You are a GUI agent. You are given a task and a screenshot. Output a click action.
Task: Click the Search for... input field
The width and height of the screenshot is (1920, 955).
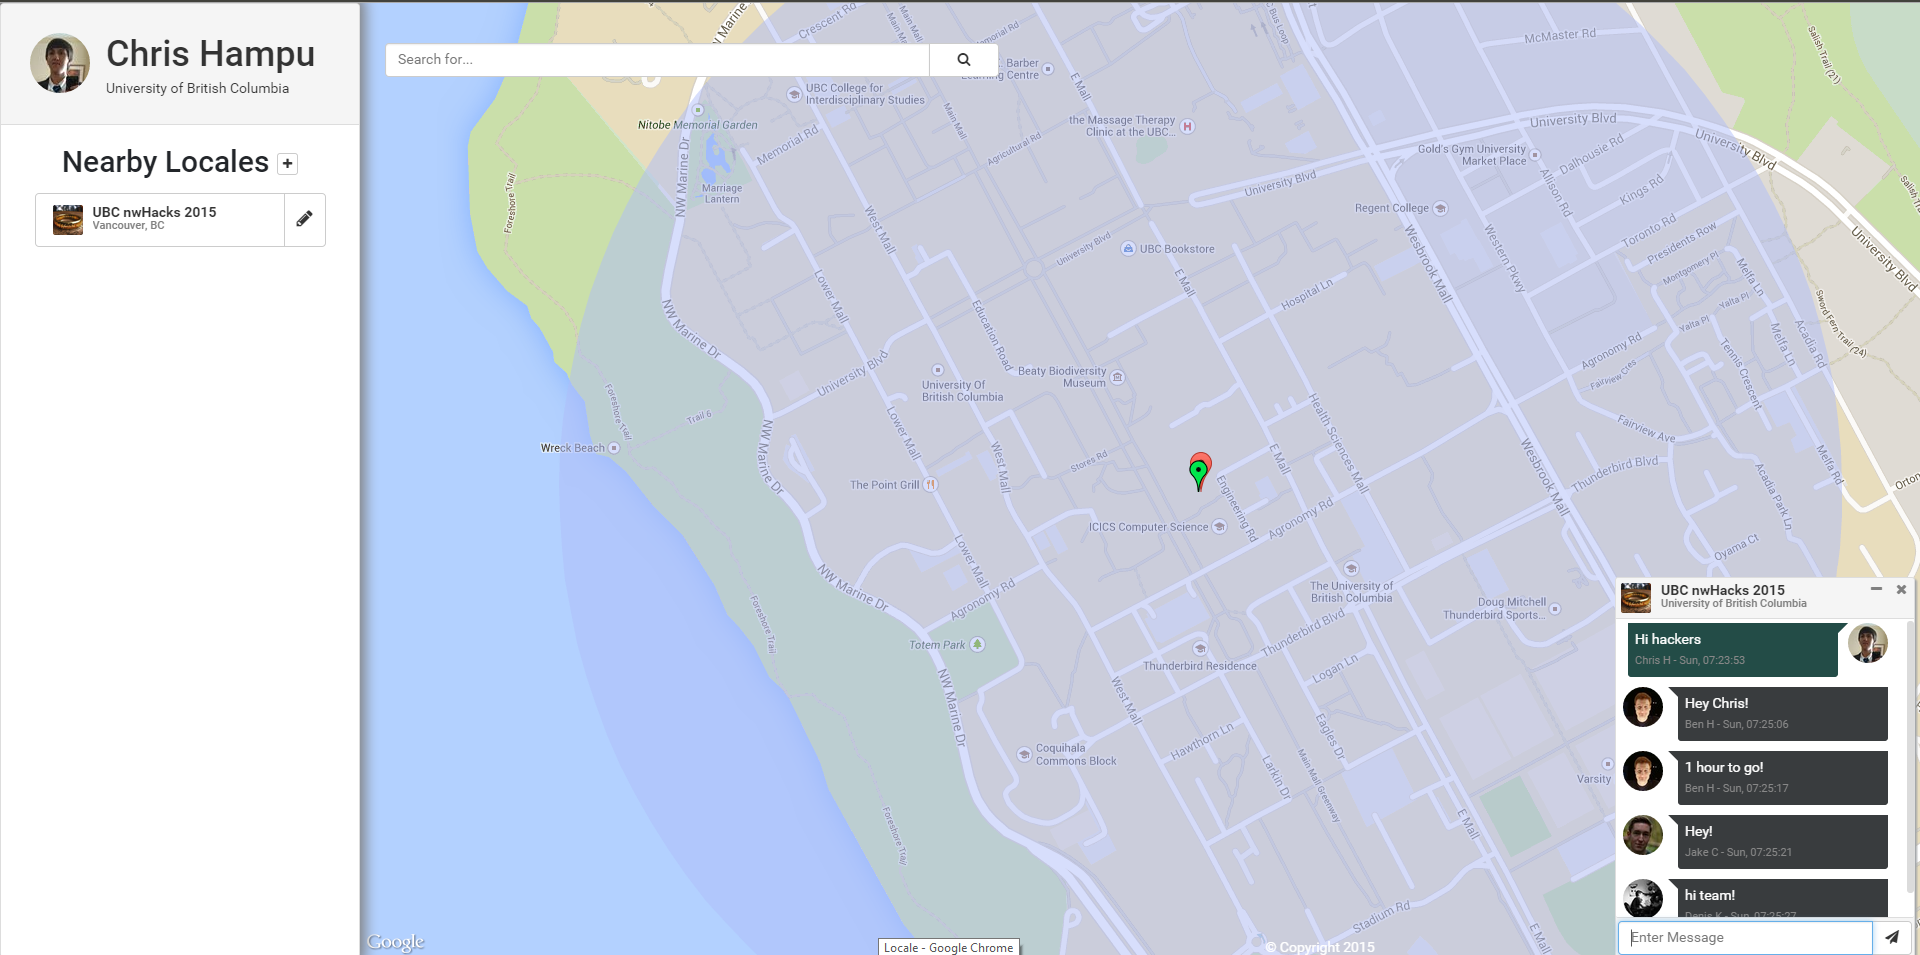tap(658, 60)
